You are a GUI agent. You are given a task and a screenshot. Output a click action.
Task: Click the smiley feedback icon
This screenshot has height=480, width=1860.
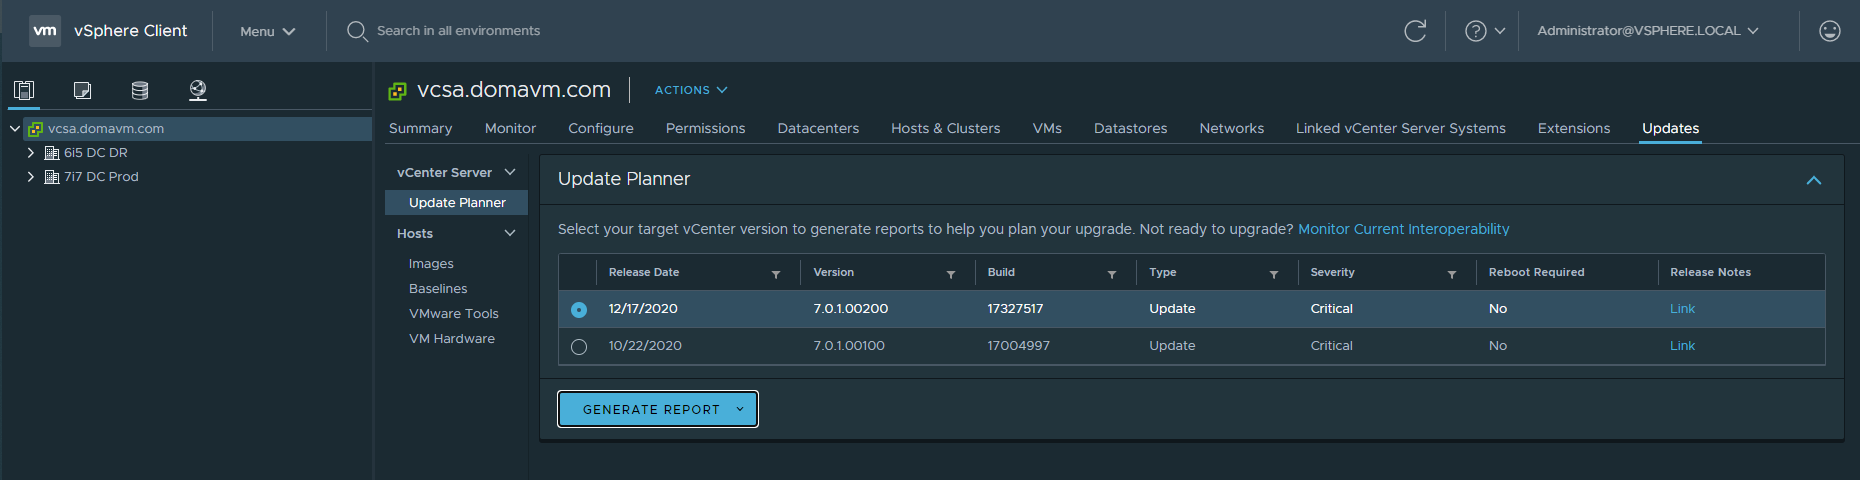point(1830,31)
